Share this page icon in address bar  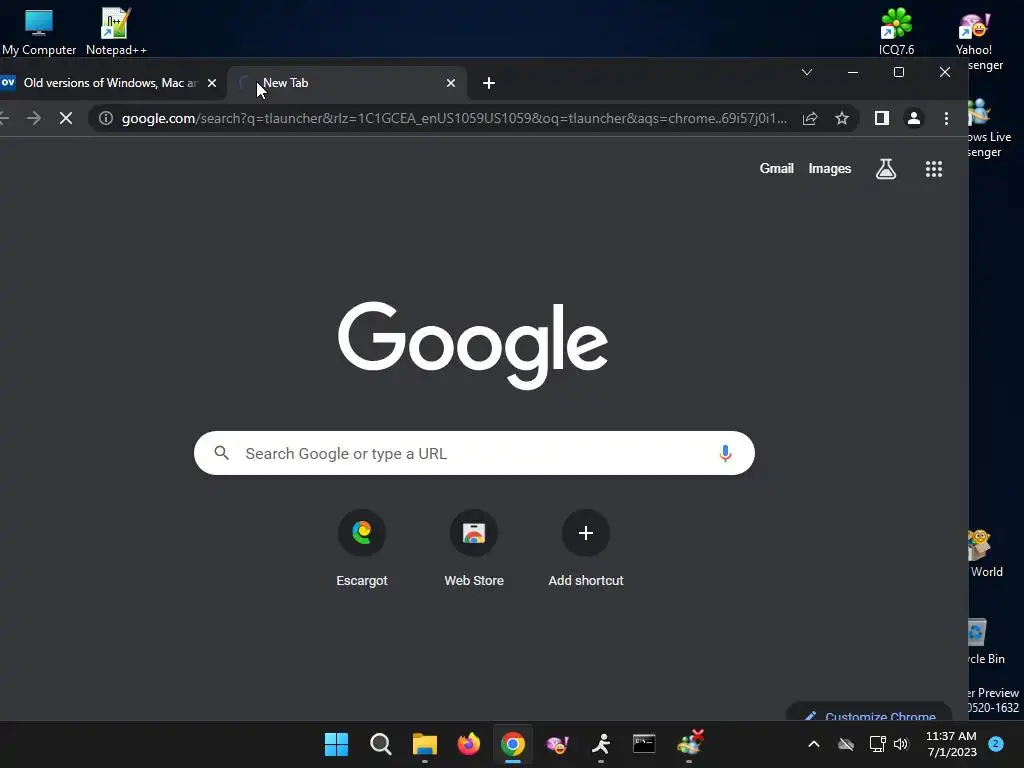coord(810,118)
